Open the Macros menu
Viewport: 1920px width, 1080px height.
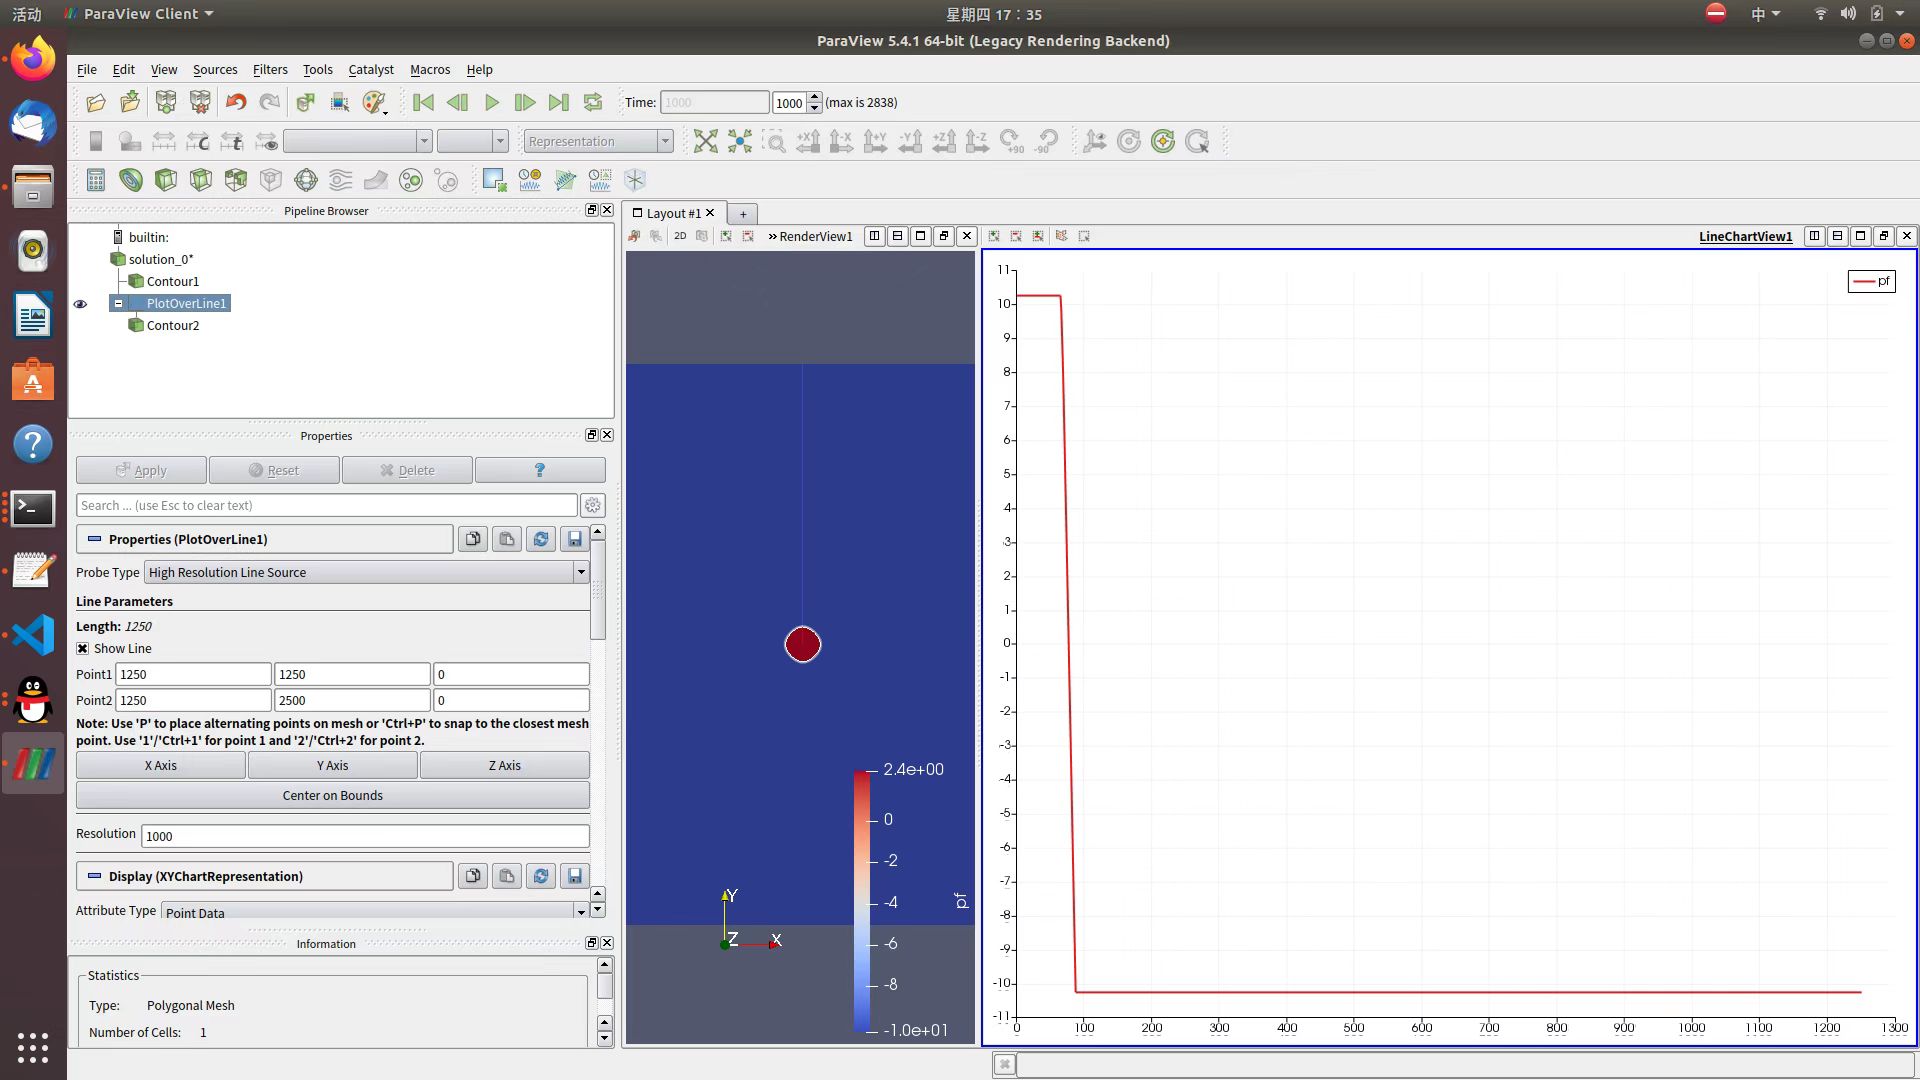pyautogui.click(x=430, y=69)
